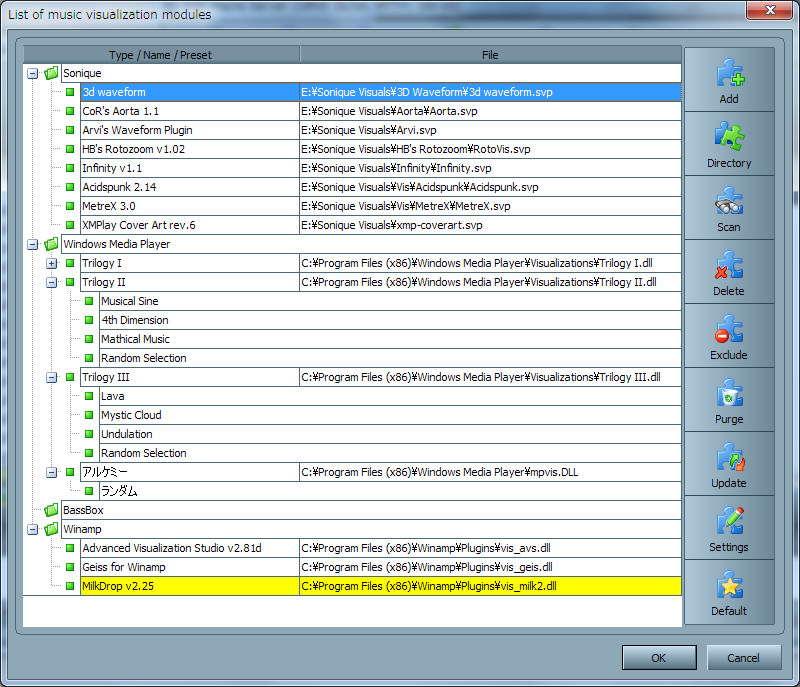Select Advanced Visualization Studio v2.81d
The width and height of the screenshot is (800, 687).
[172, 548]
